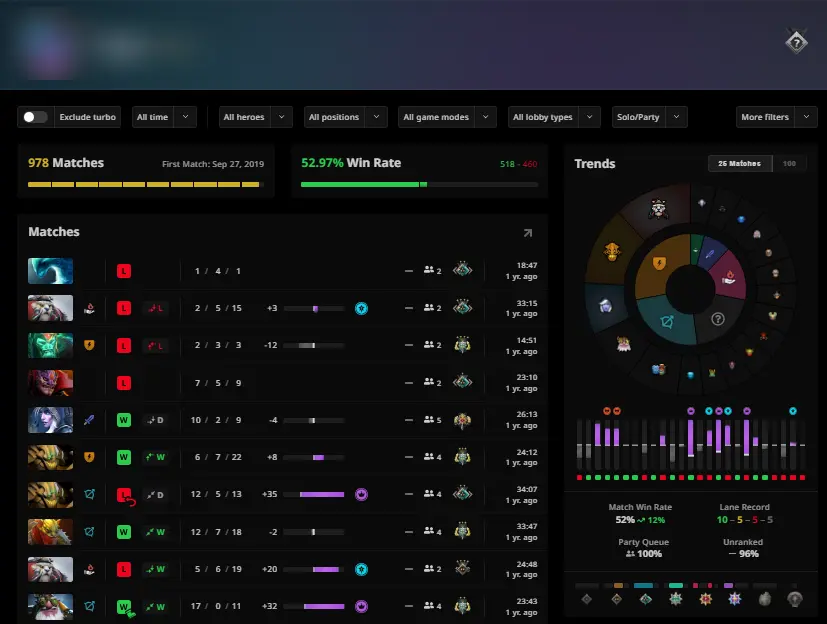Switch Trends to 25 Matches tab

(739, 164)
